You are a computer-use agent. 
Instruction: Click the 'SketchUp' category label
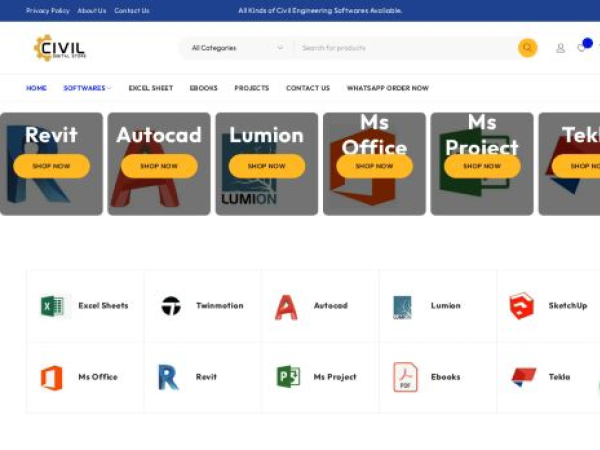pyautogui.click(x=568, y=306)
